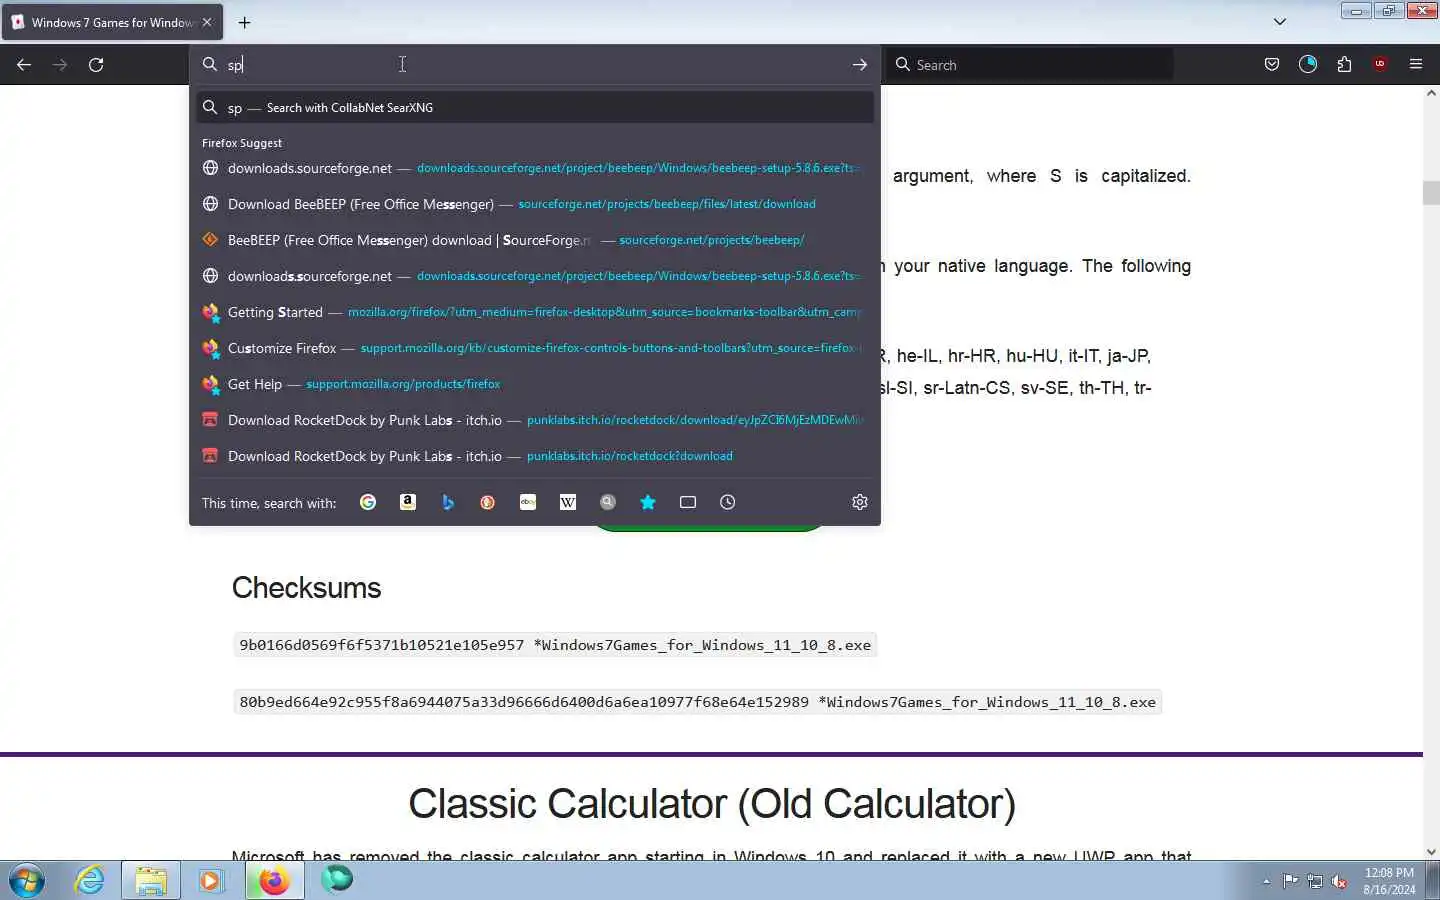Switch to Firefox taskbar button
This screenshot has height=900, width=1440.
[274, 880]
